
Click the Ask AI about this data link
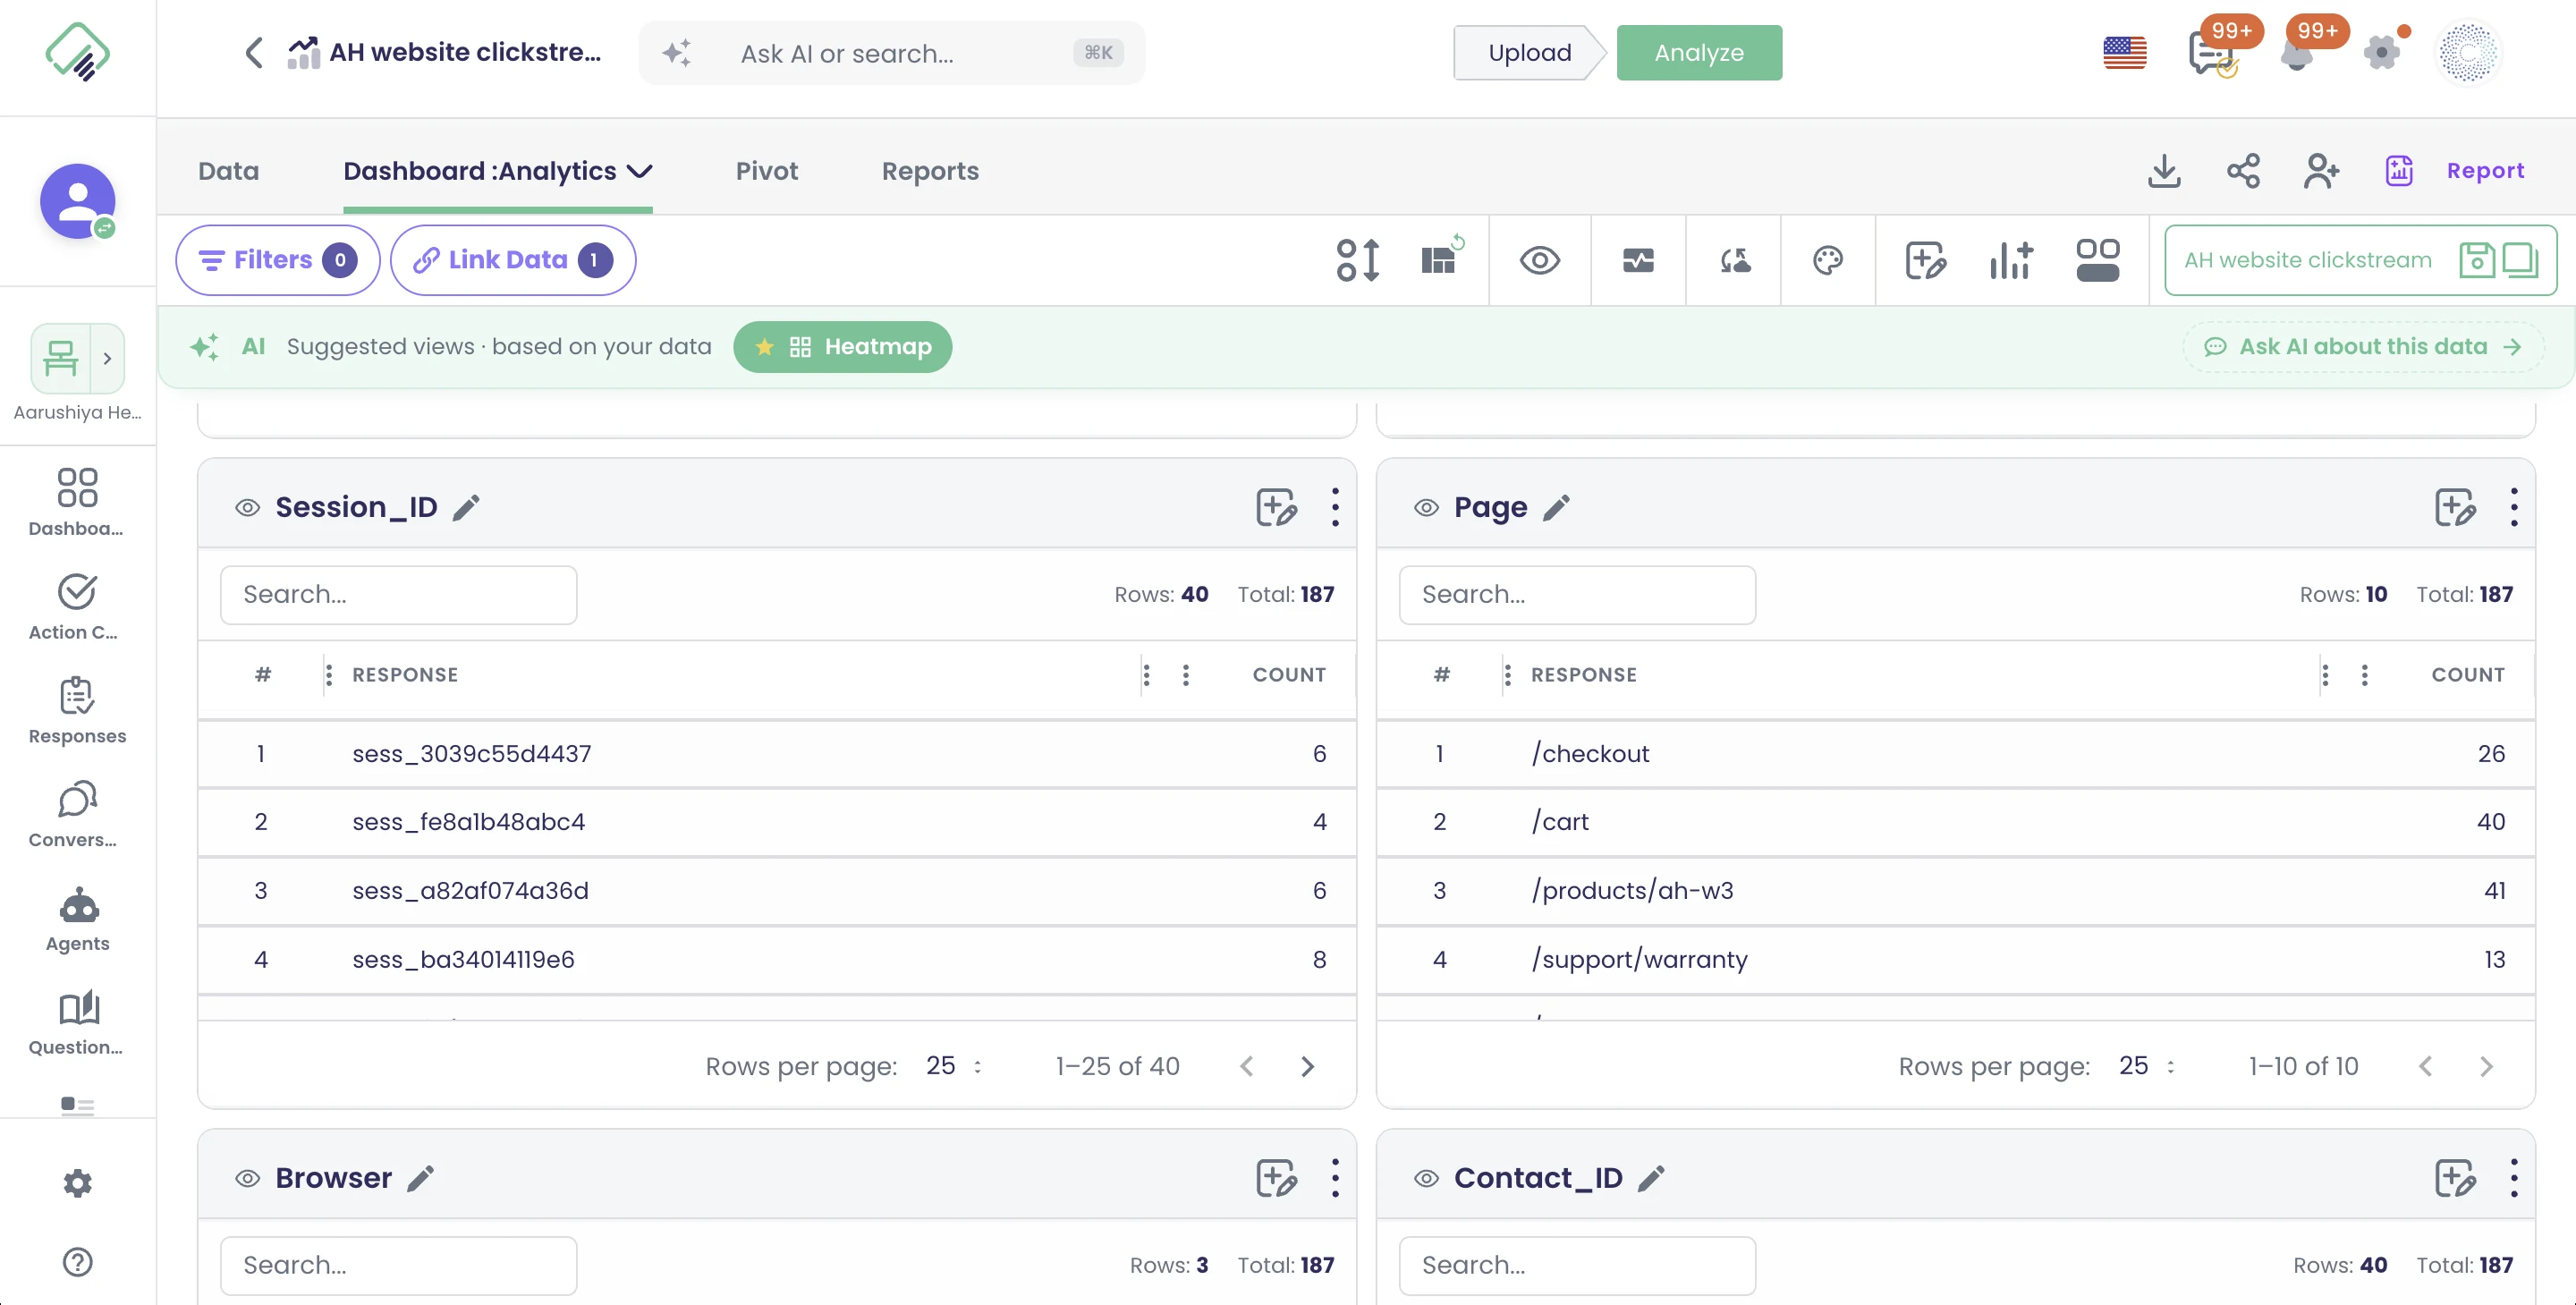[x=2364, y=347]
